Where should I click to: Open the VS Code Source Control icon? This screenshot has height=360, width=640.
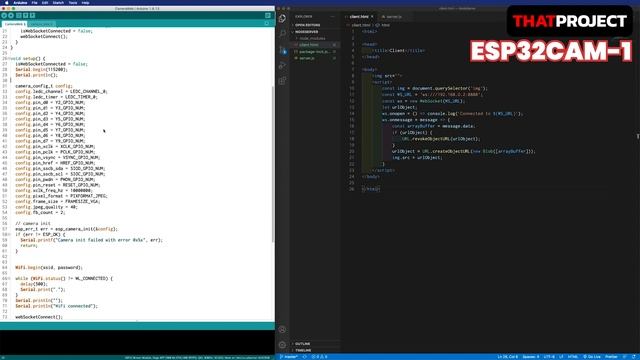click(282, 50)
